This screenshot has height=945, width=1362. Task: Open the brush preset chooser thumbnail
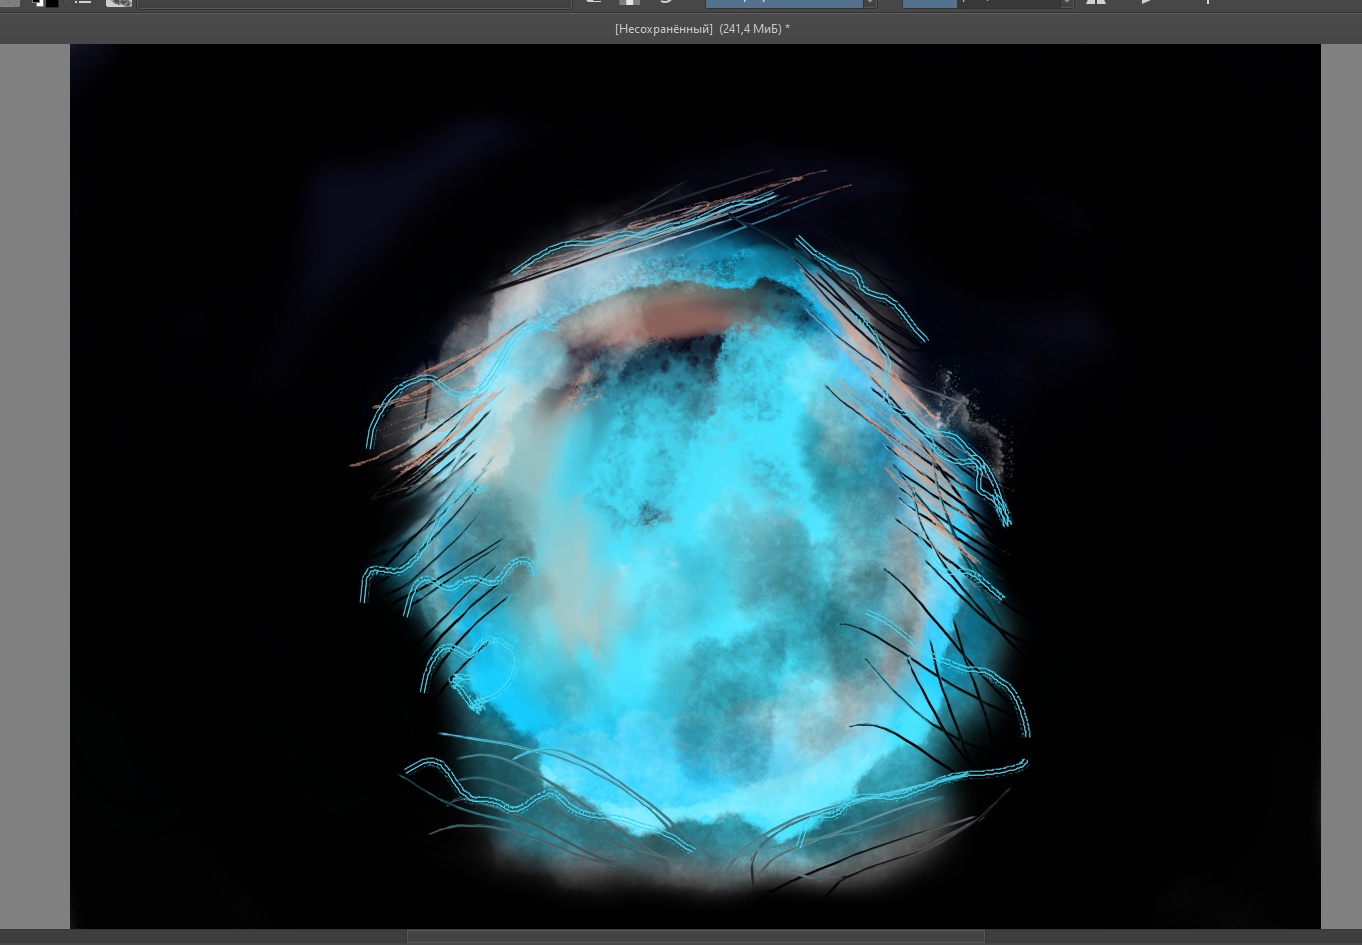[119, 3]
